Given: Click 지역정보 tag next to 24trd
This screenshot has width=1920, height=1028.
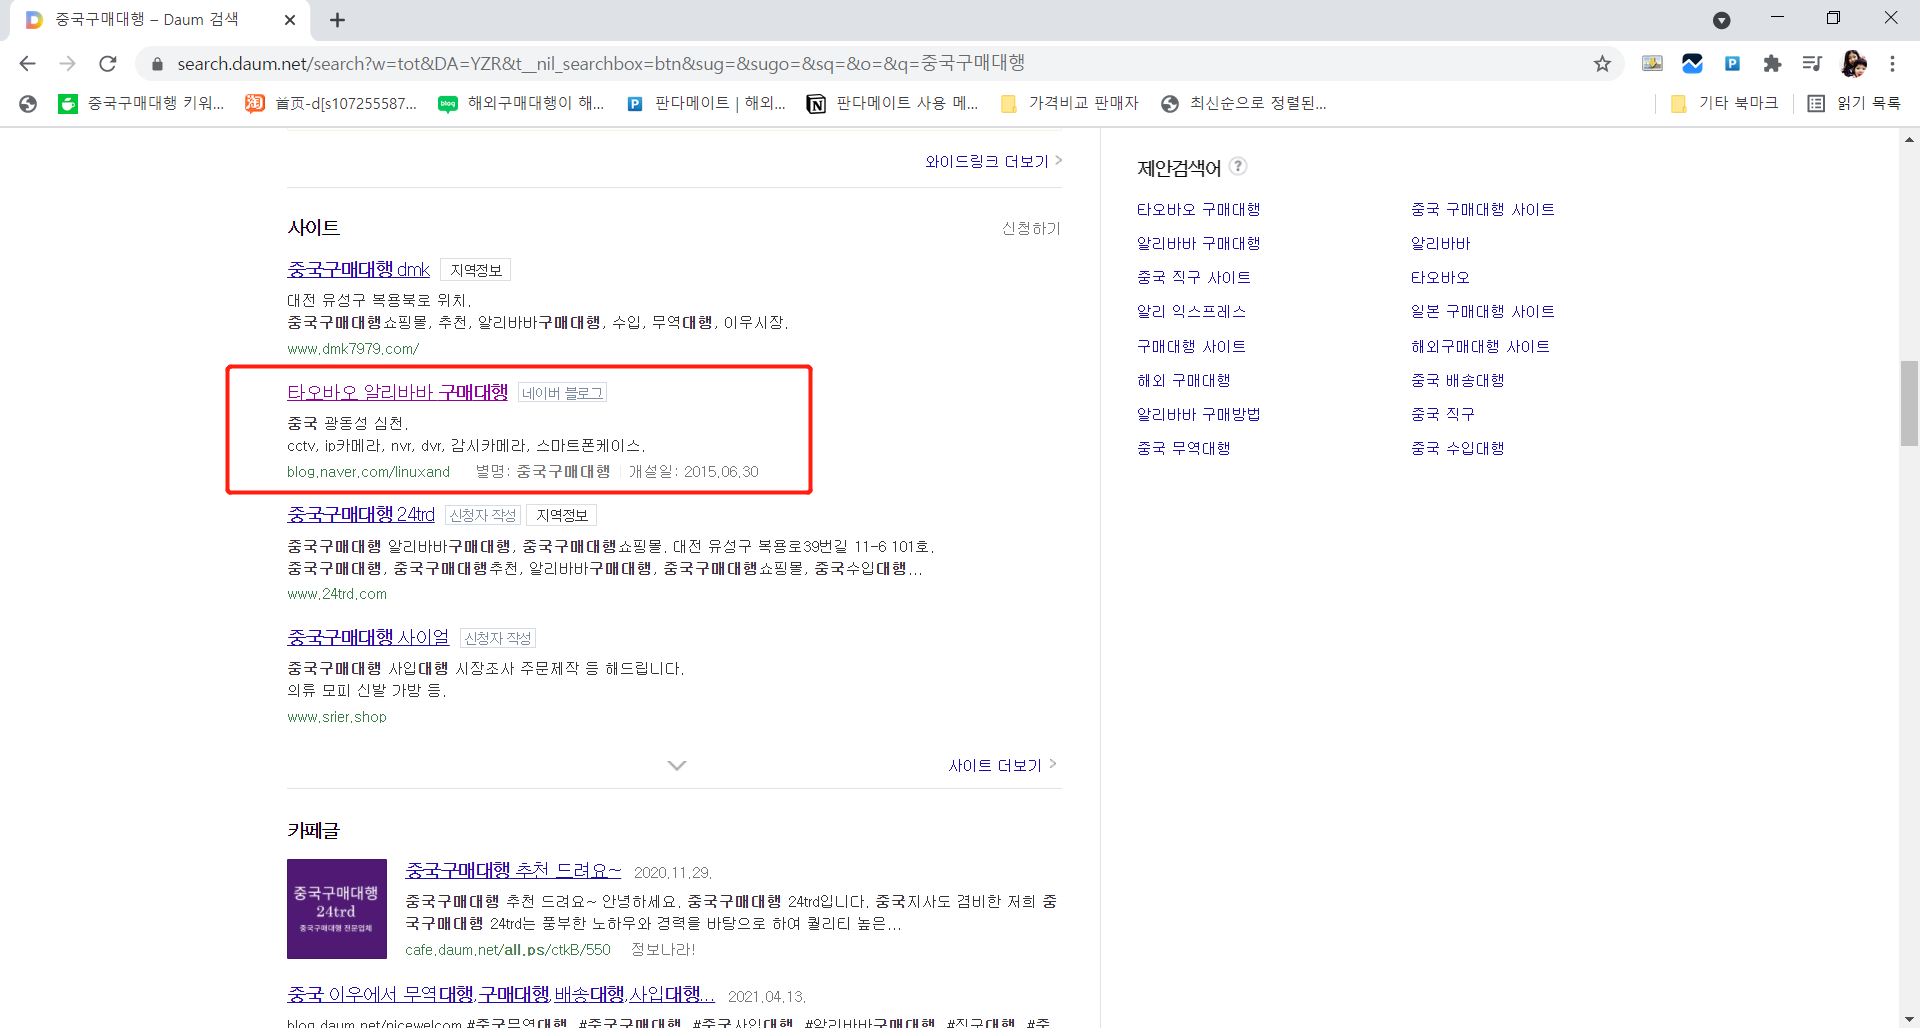Looking at the screenshot, I should [561, 515].
